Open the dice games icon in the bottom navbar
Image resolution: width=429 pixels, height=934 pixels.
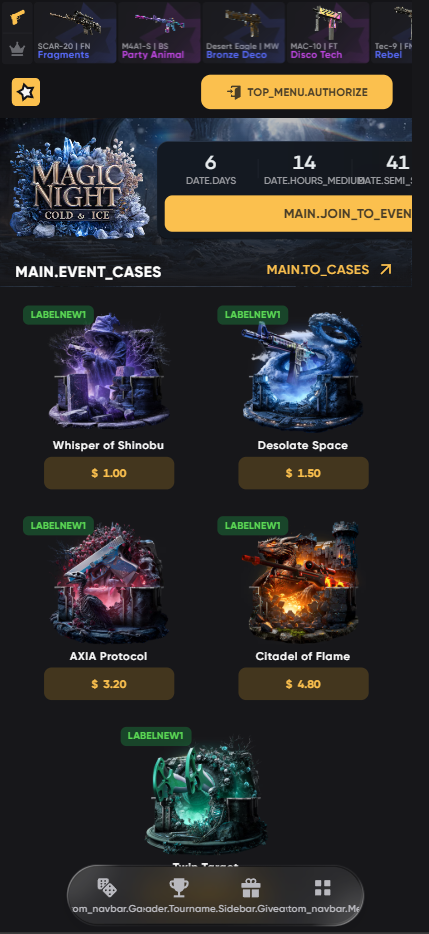pos(107,888)
